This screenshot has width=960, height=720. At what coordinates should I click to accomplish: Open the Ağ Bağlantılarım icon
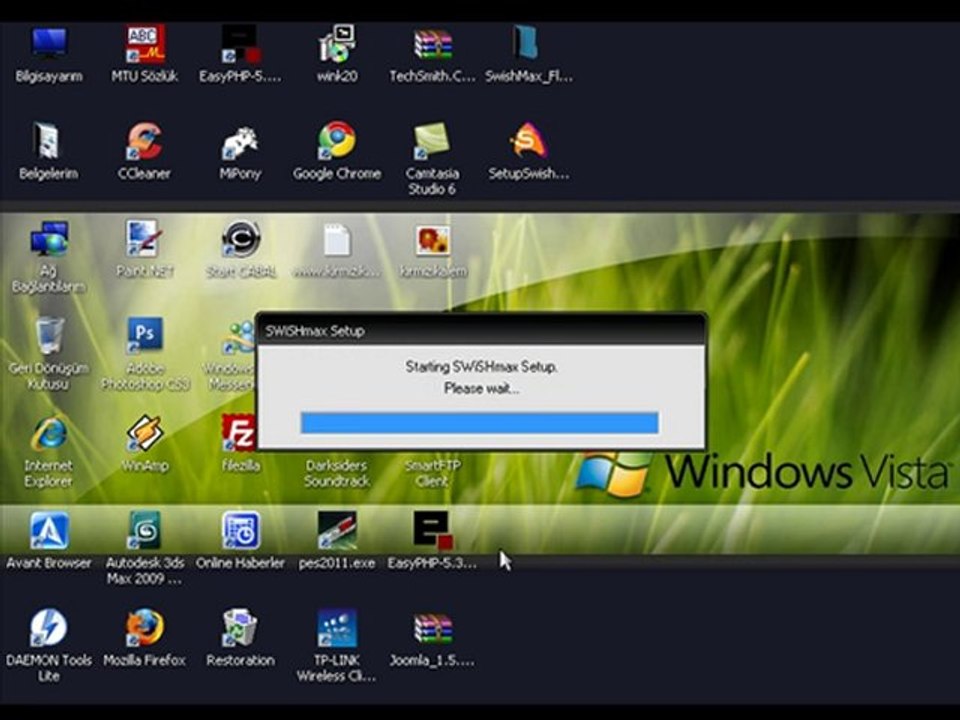49,239
